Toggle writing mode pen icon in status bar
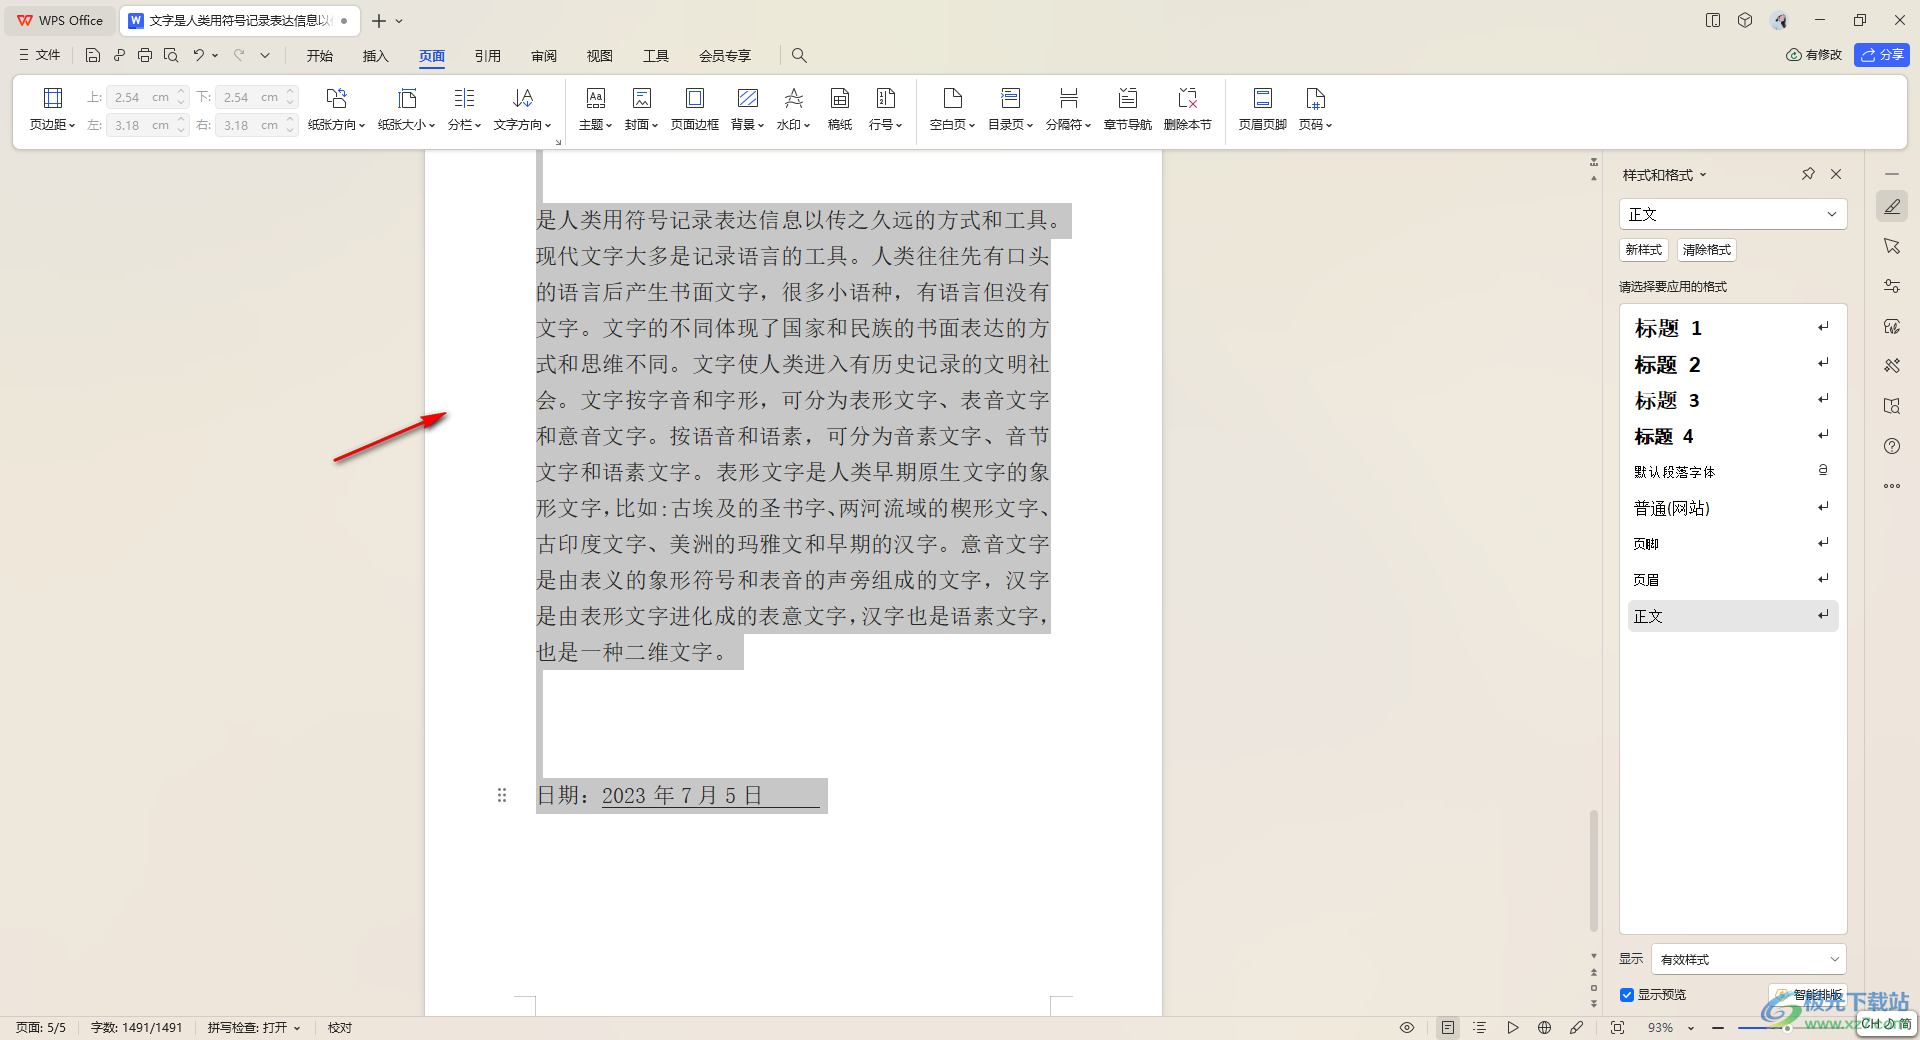 click(1576, 1027)
